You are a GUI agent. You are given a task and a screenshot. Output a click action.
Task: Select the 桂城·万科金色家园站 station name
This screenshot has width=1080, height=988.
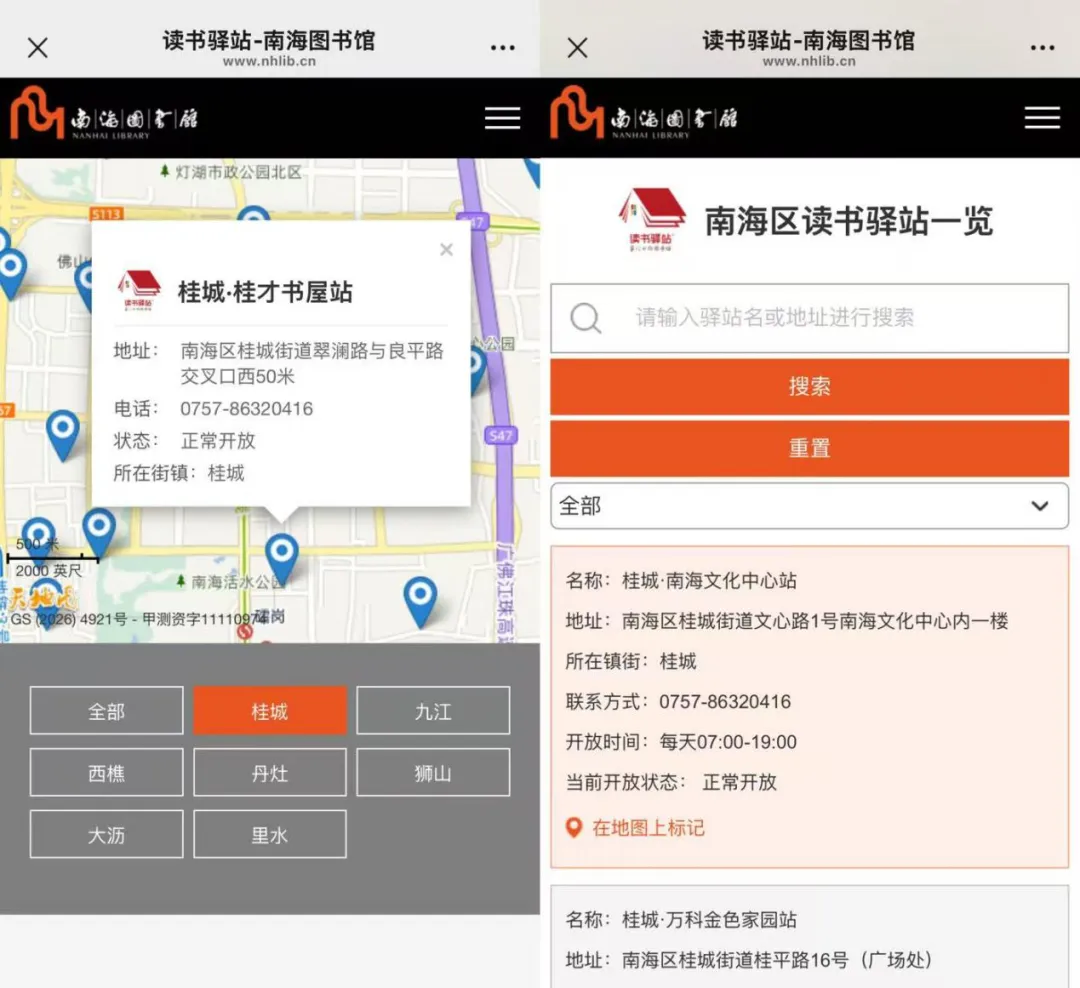tap(709, 920)
